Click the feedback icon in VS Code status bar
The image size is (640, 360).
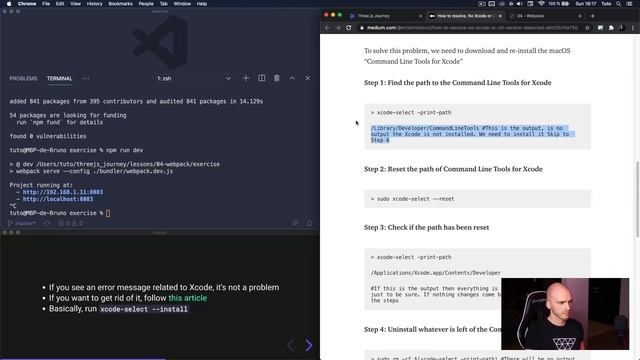295,223
